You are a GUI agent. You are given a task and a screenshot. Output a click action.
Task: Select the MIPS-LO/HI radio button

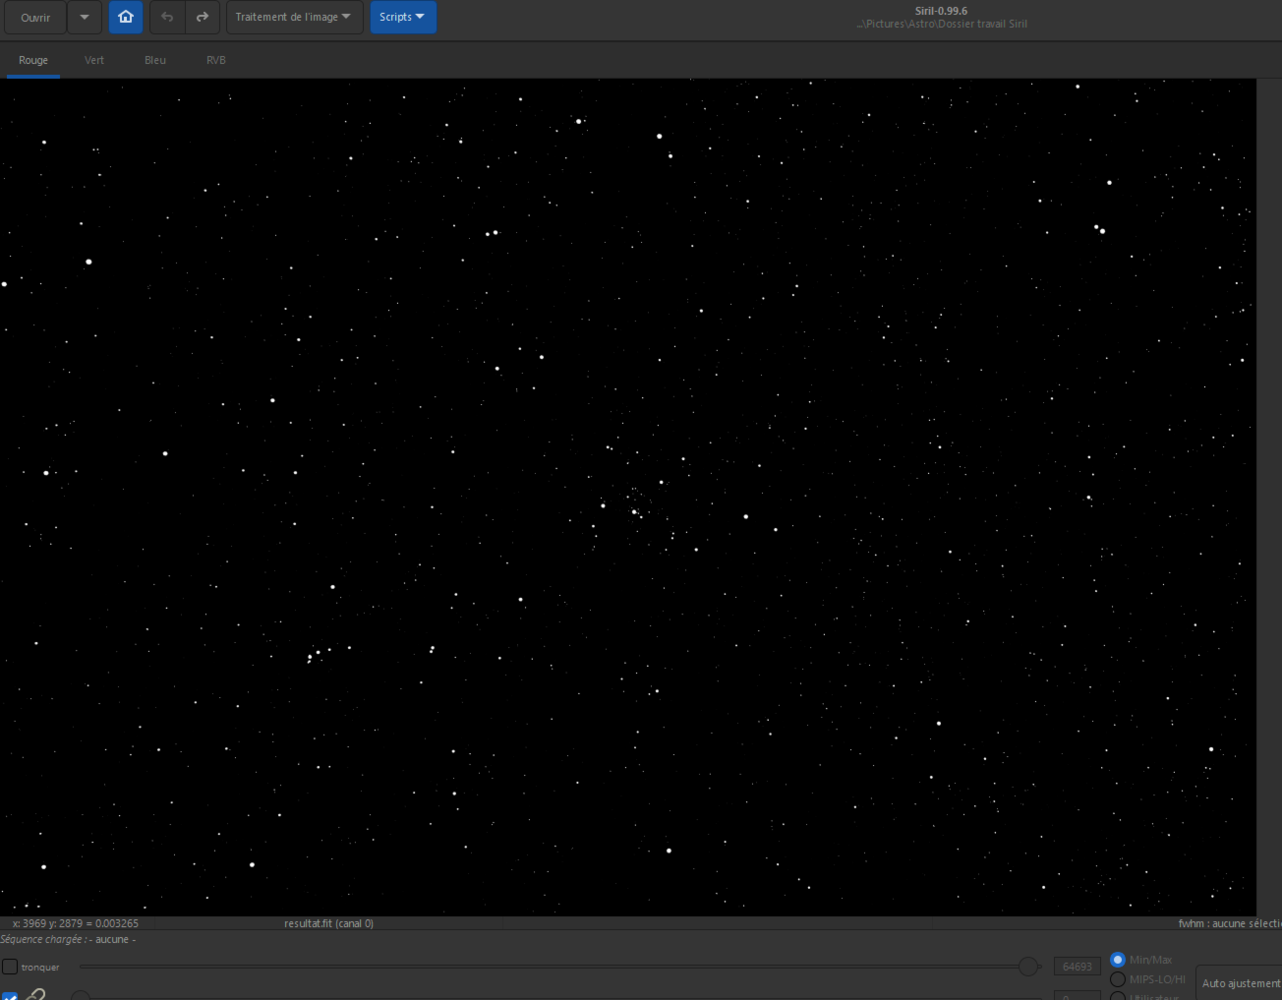tap(1117, 980)
